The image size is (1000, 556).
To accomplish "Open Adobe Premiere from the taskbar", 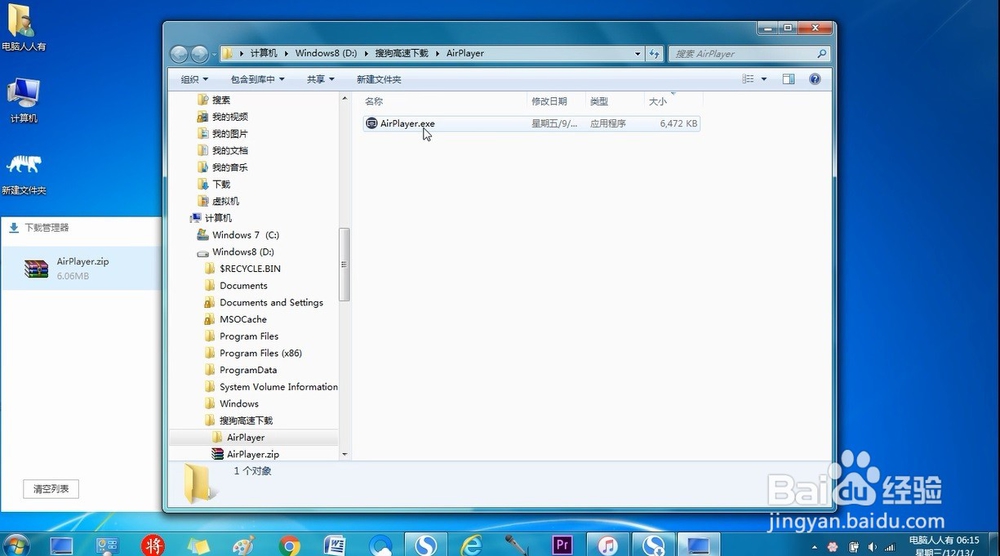I will click(x=562, y=546).
